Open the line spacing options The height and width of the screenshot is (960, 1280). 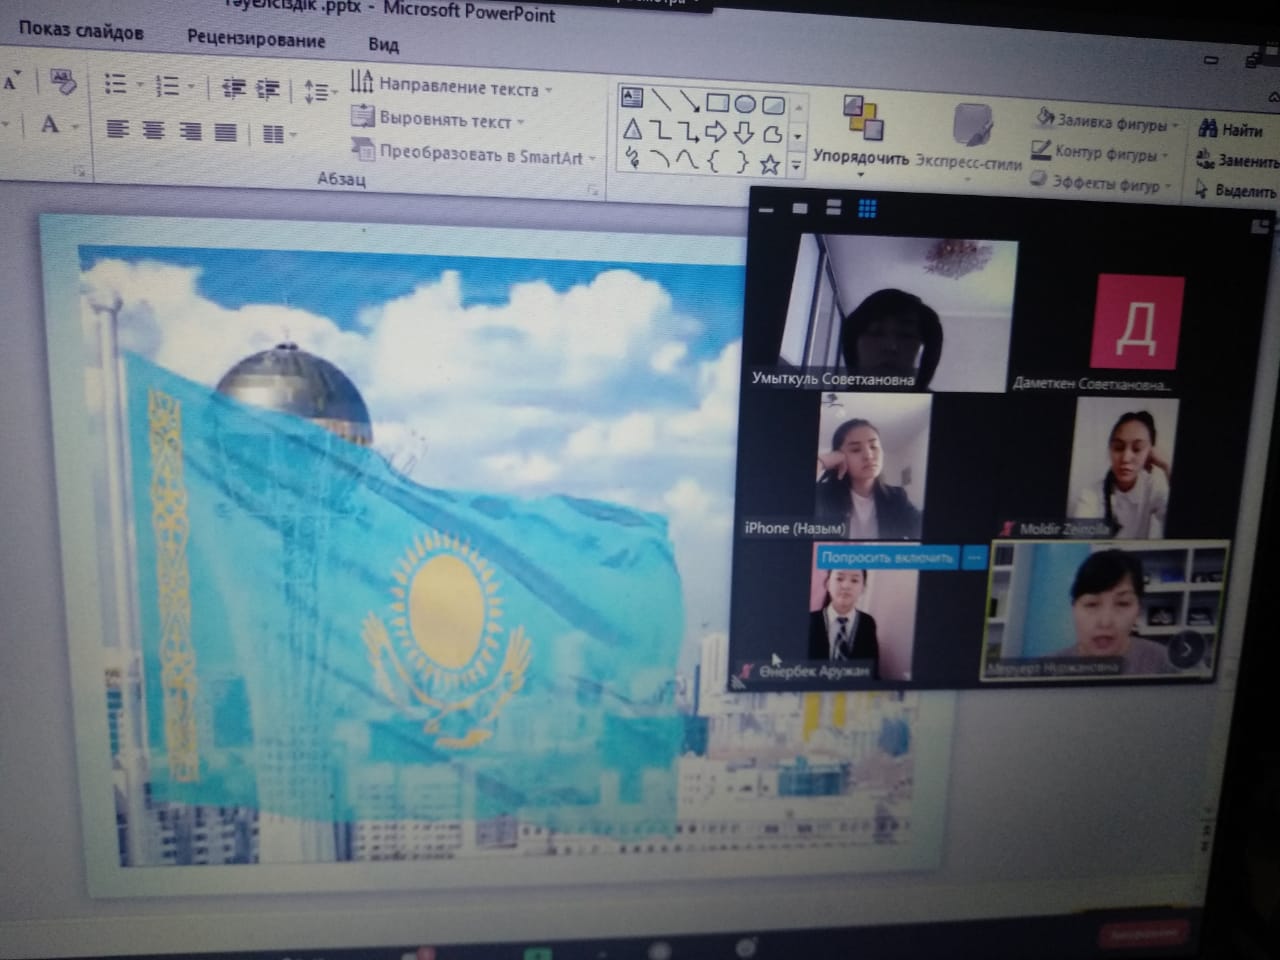point(319,92)
